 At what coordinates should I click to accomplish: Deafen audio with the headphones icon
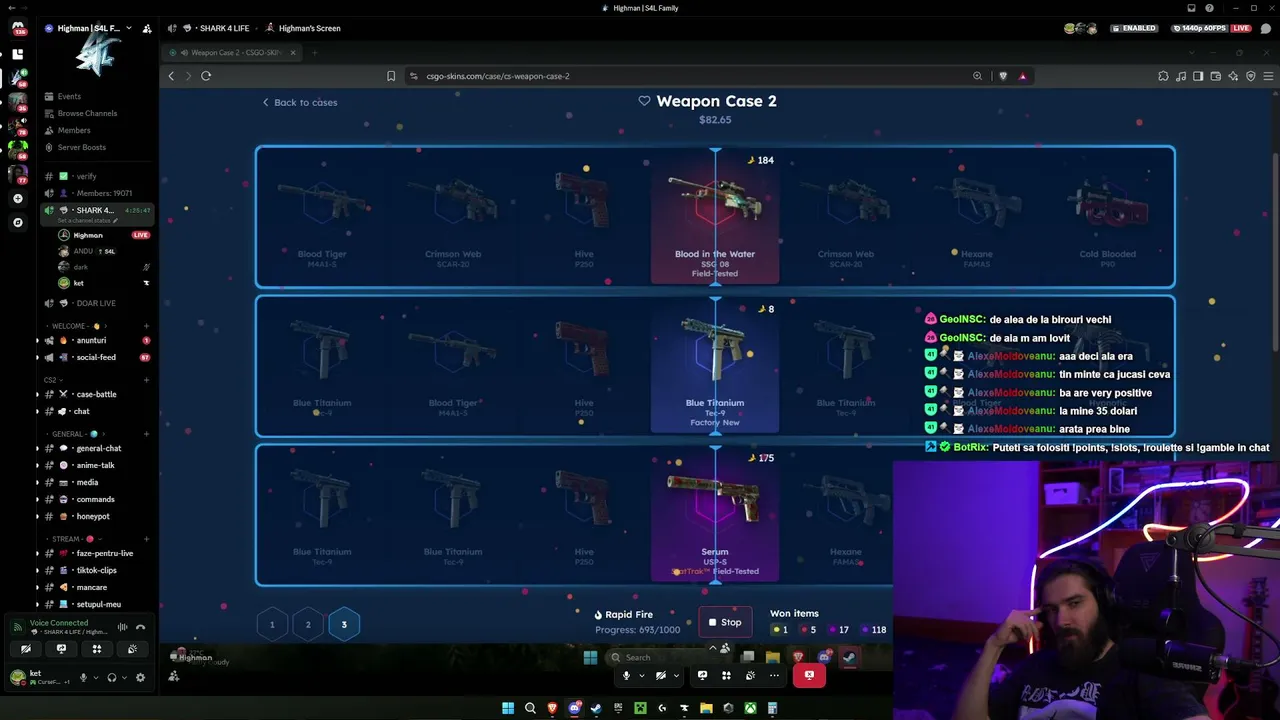tap(112, 677)
